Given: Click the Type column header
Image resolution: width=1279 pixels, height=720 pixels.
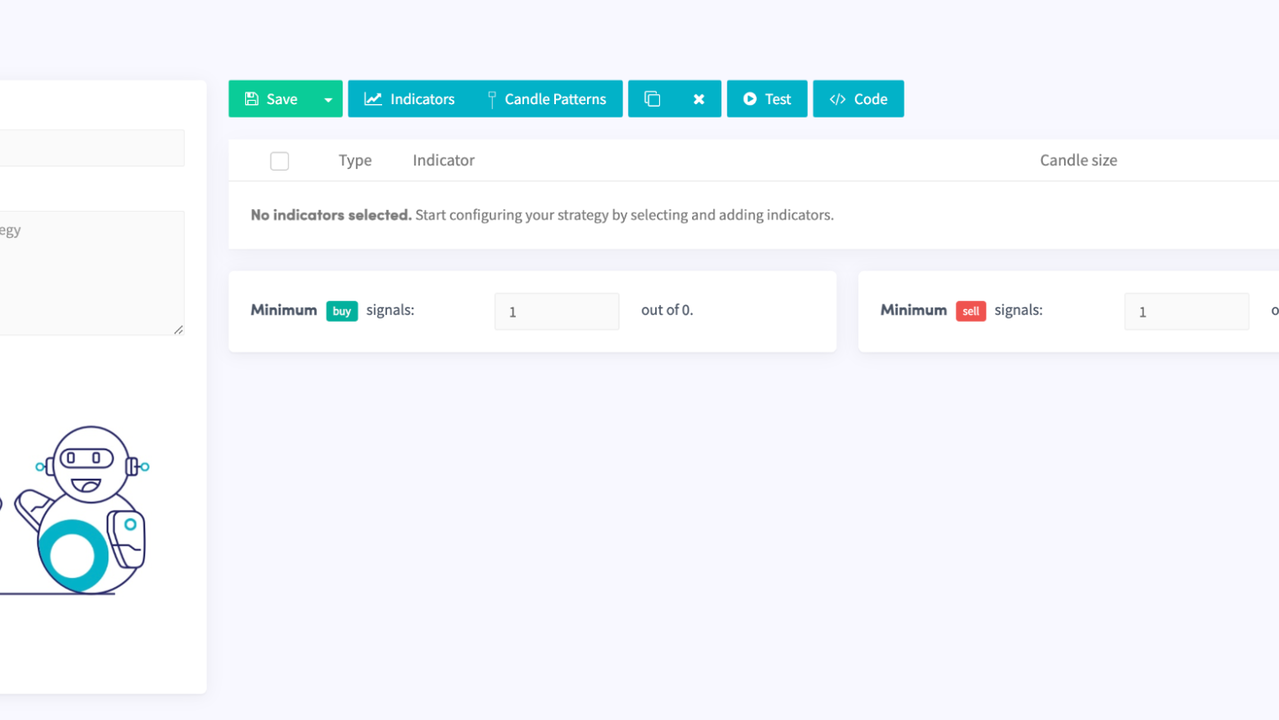Looking at the screenshot, I should pos(355,160).
